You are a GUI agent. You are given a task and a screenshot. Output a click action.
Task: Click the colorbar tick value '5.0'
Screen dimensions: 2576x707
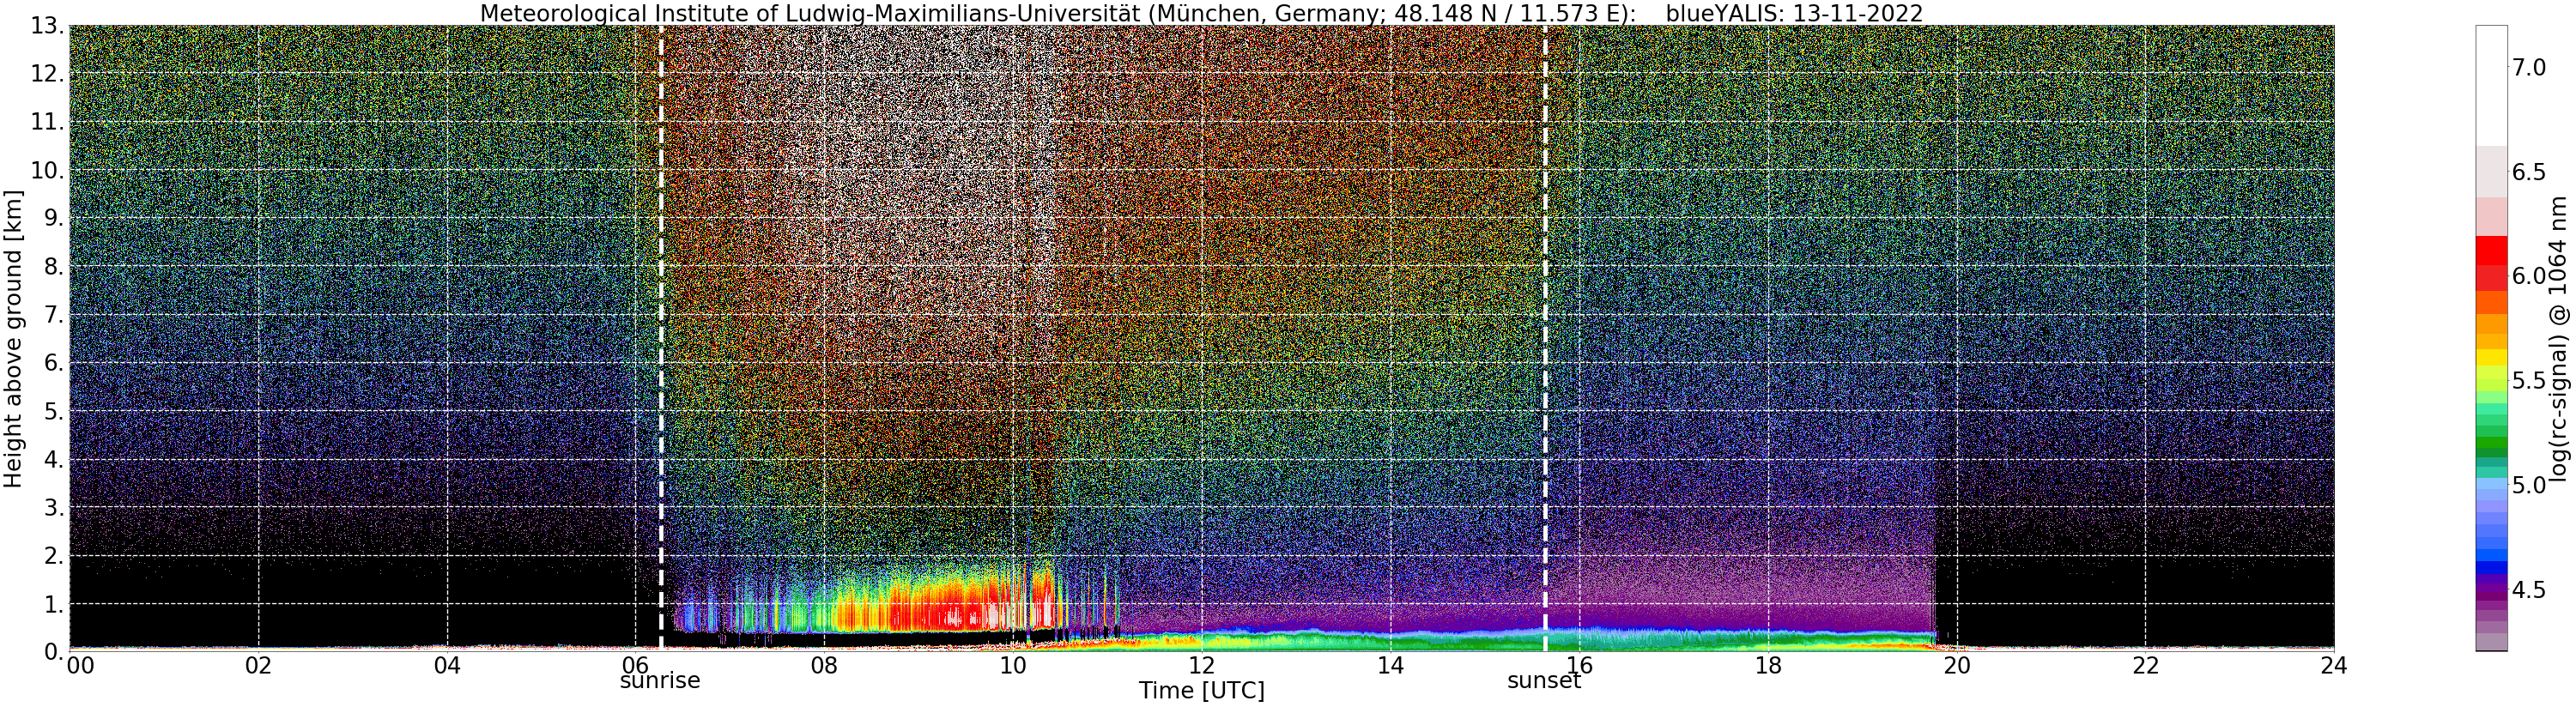(2529, 485)
